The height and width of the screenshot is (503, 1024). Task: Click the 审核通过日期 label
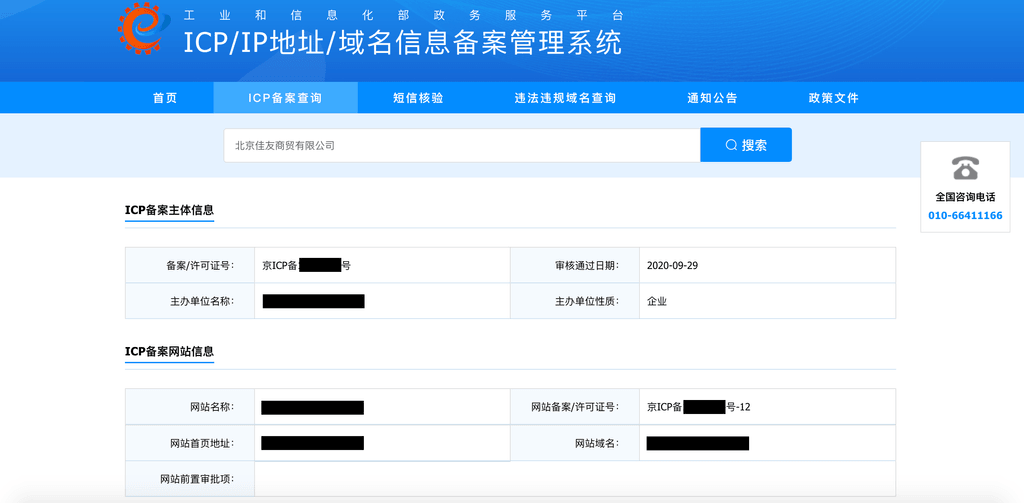586,266
